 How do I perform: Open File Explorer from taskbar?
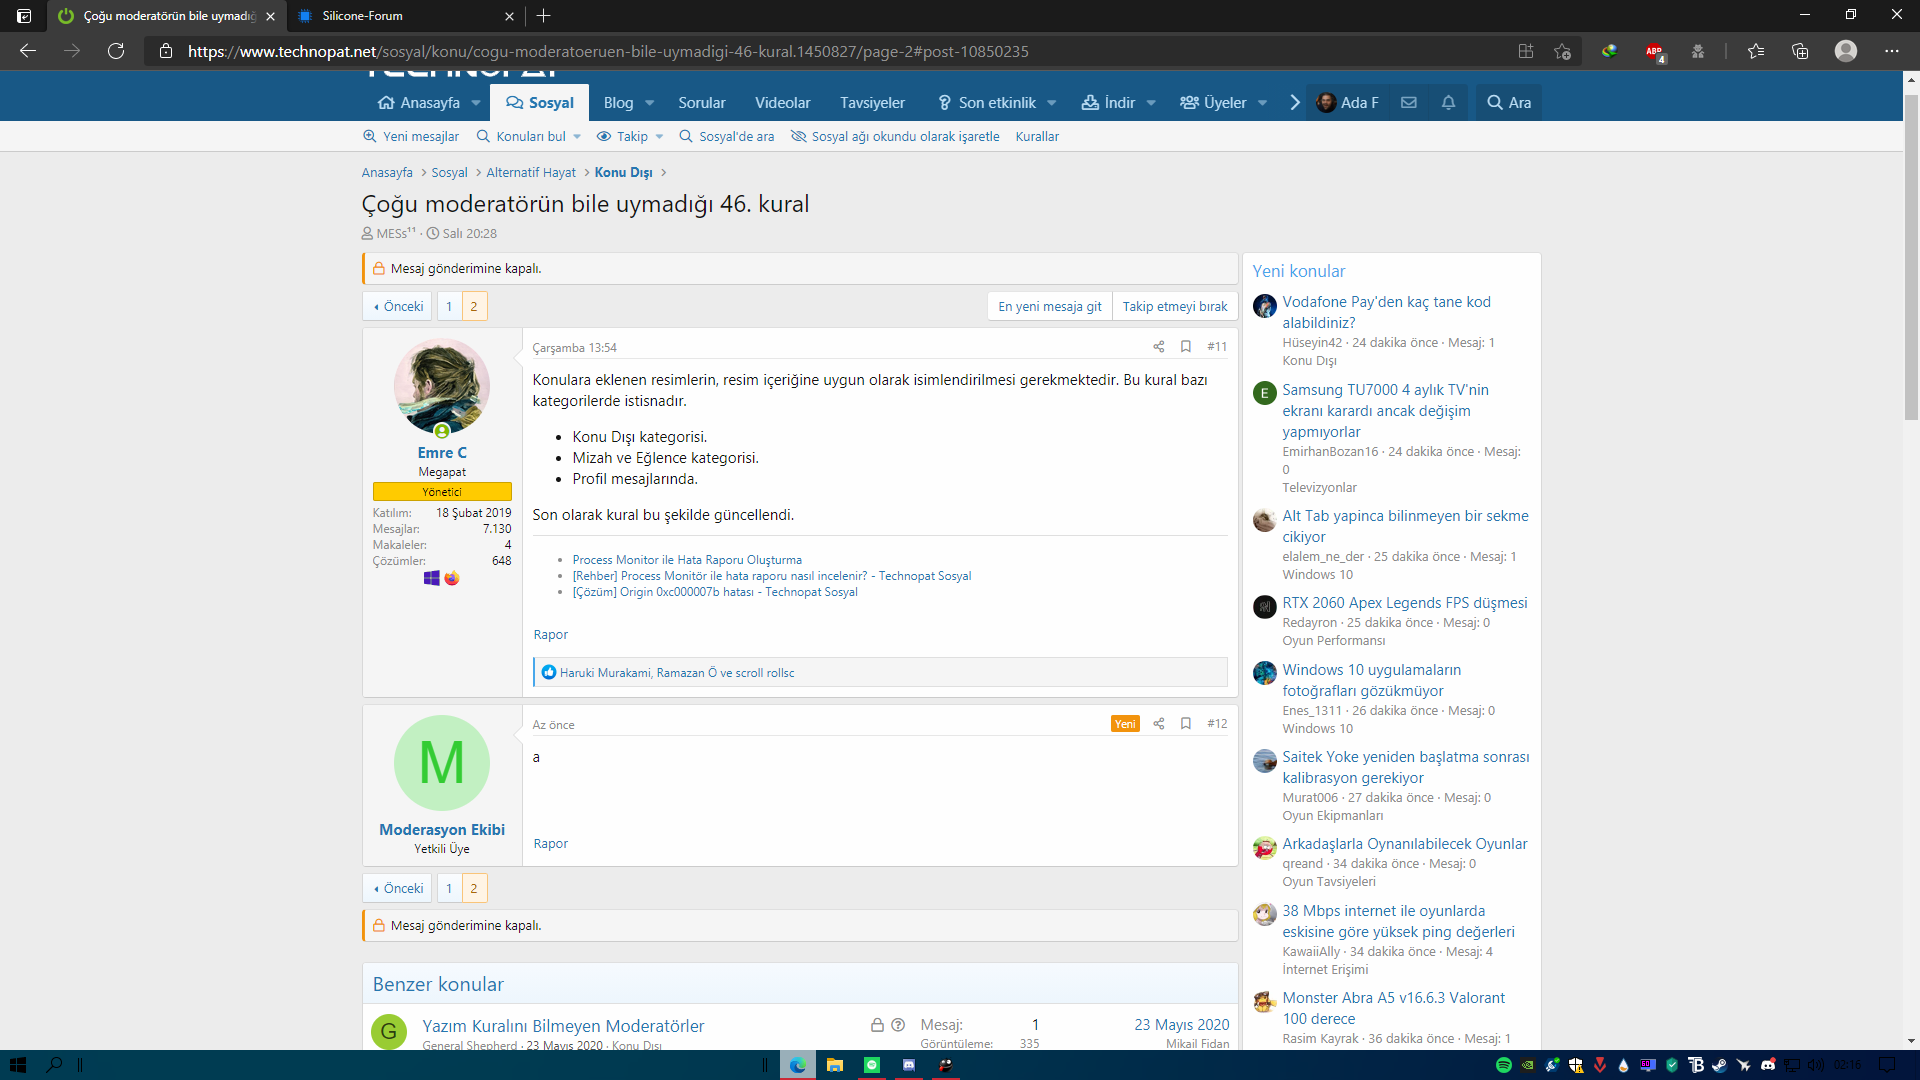[x=835, y=1065]
